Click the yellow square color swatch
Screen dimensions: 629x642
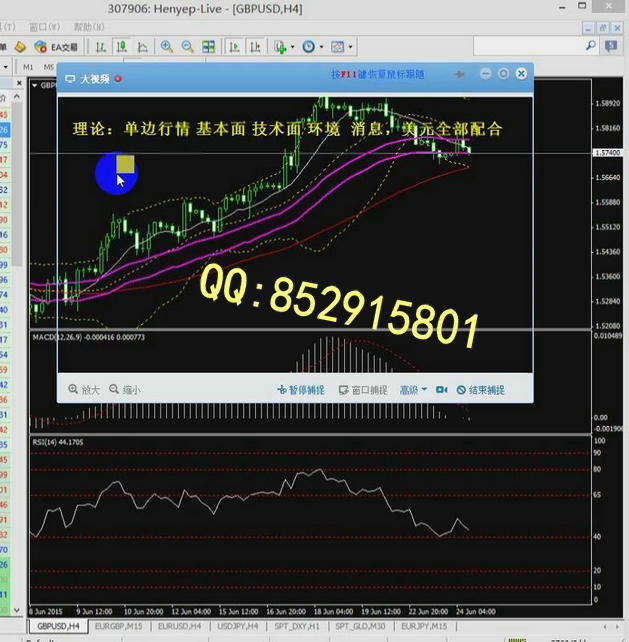pyautogui.click(x=125, y=164)
